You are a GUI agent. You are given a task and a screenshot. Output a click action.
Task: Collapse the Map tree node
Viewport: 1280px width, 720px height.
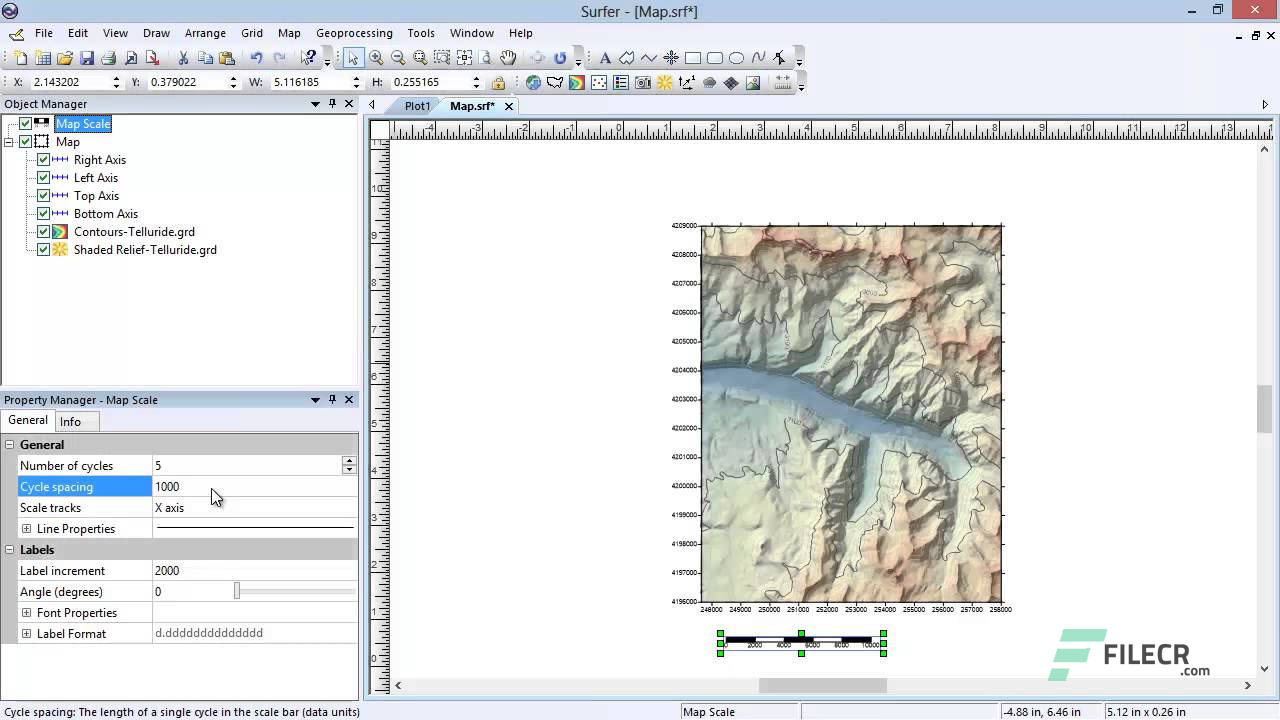9,142
